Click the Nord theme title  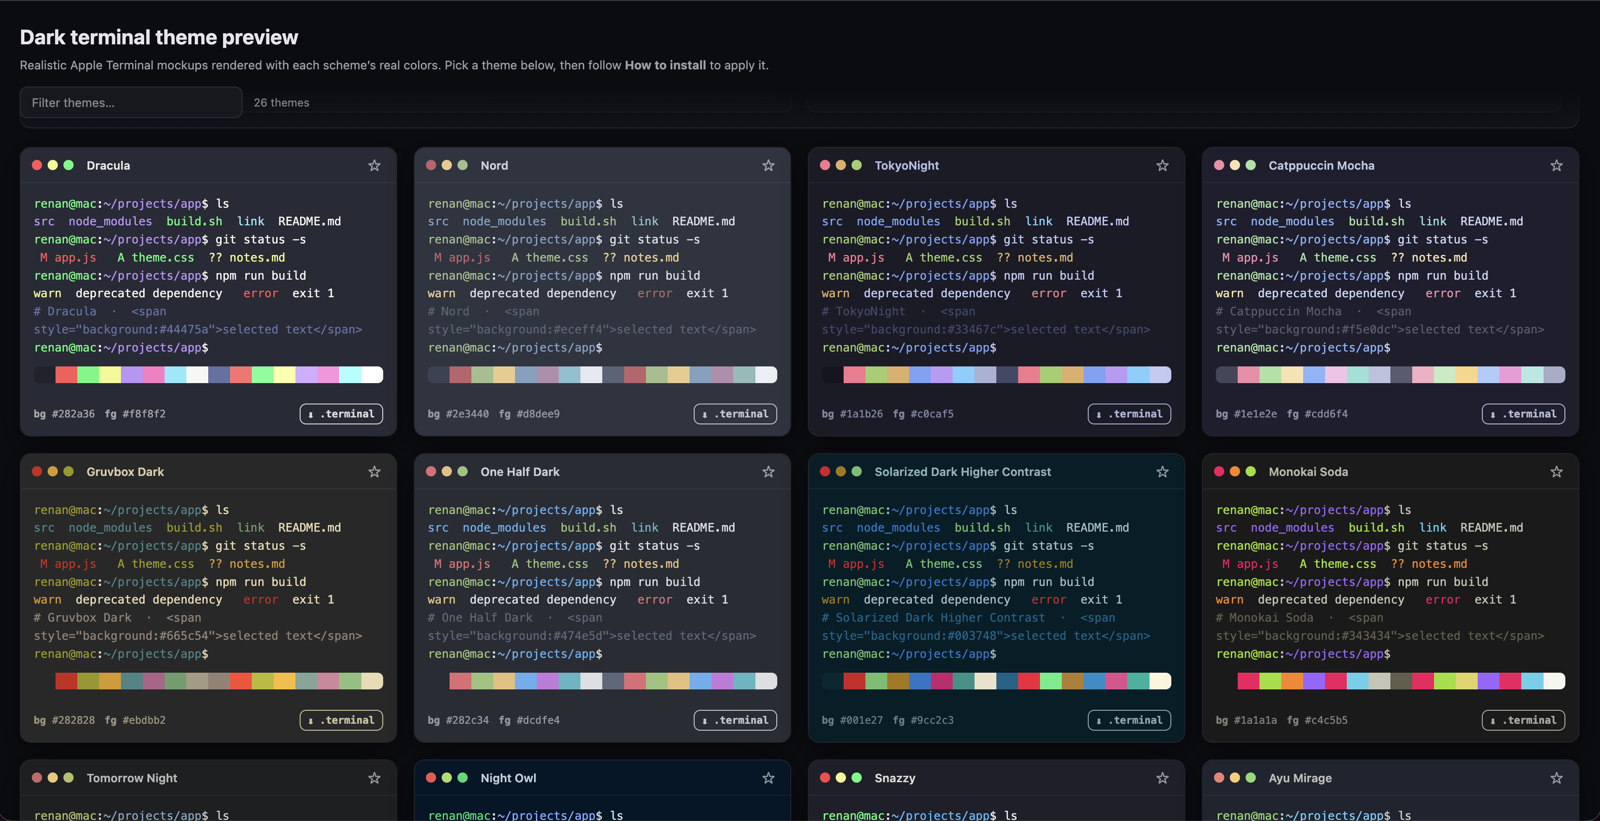tap(494, 165)
